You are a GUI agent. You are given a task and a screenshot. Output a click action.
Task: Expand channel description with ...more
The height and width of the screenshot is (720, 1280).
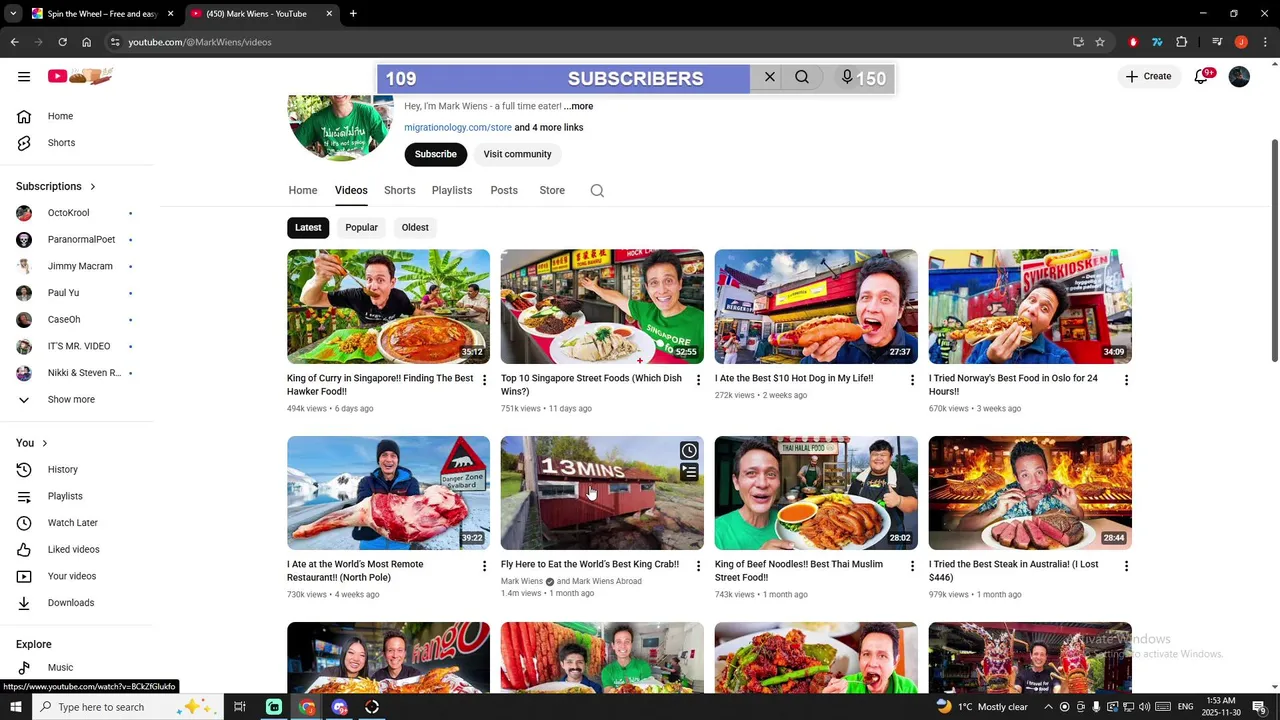[578, 106]
